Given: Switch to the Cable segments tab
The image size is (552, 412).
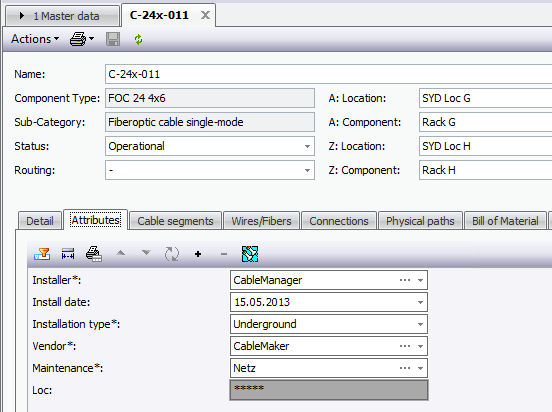Looking at the screenshot, I should [175, 221].
